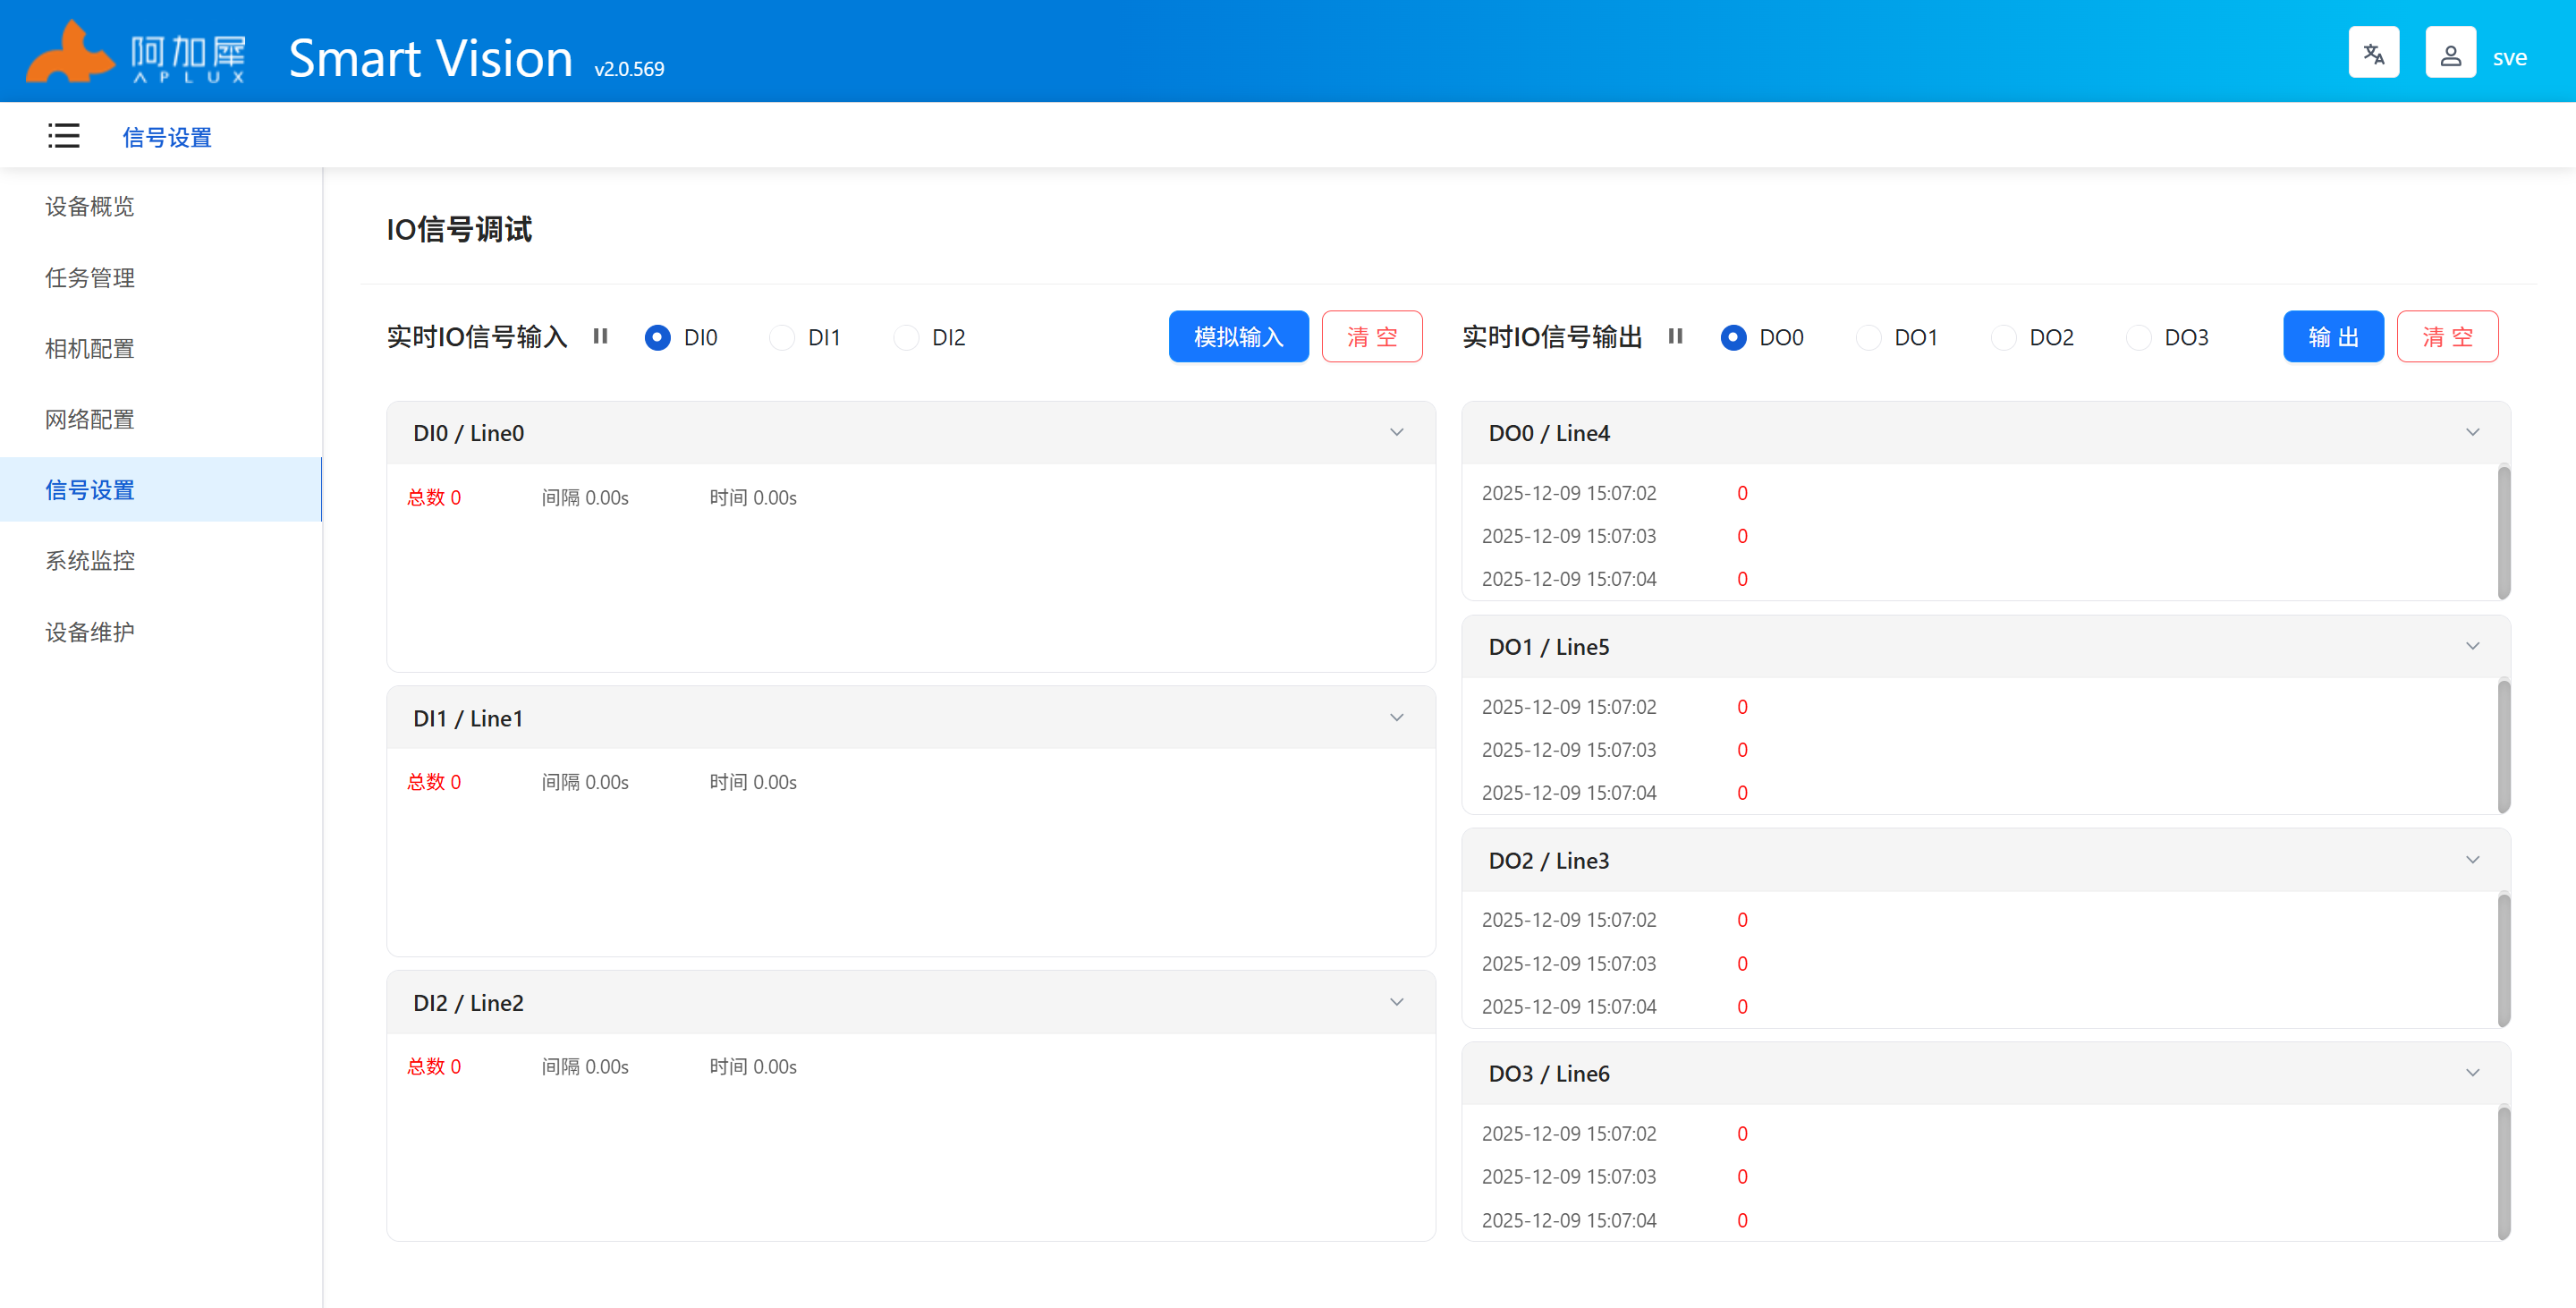Open the user account icon

[2450, 54]
